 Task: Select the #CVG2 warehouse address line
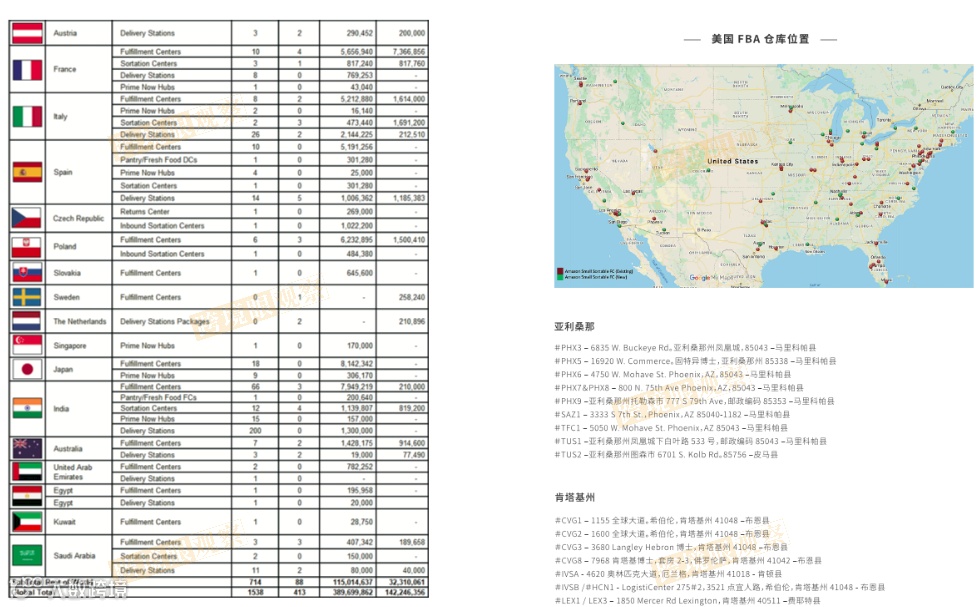coord(662,534)
